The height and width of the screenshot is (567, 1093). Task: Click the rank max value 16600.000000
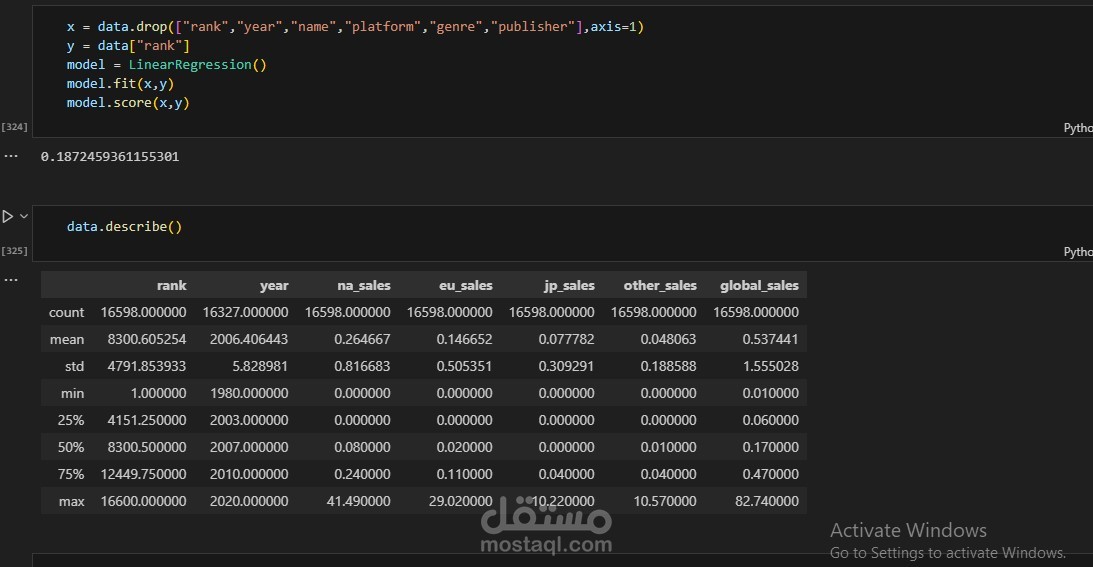144,501
